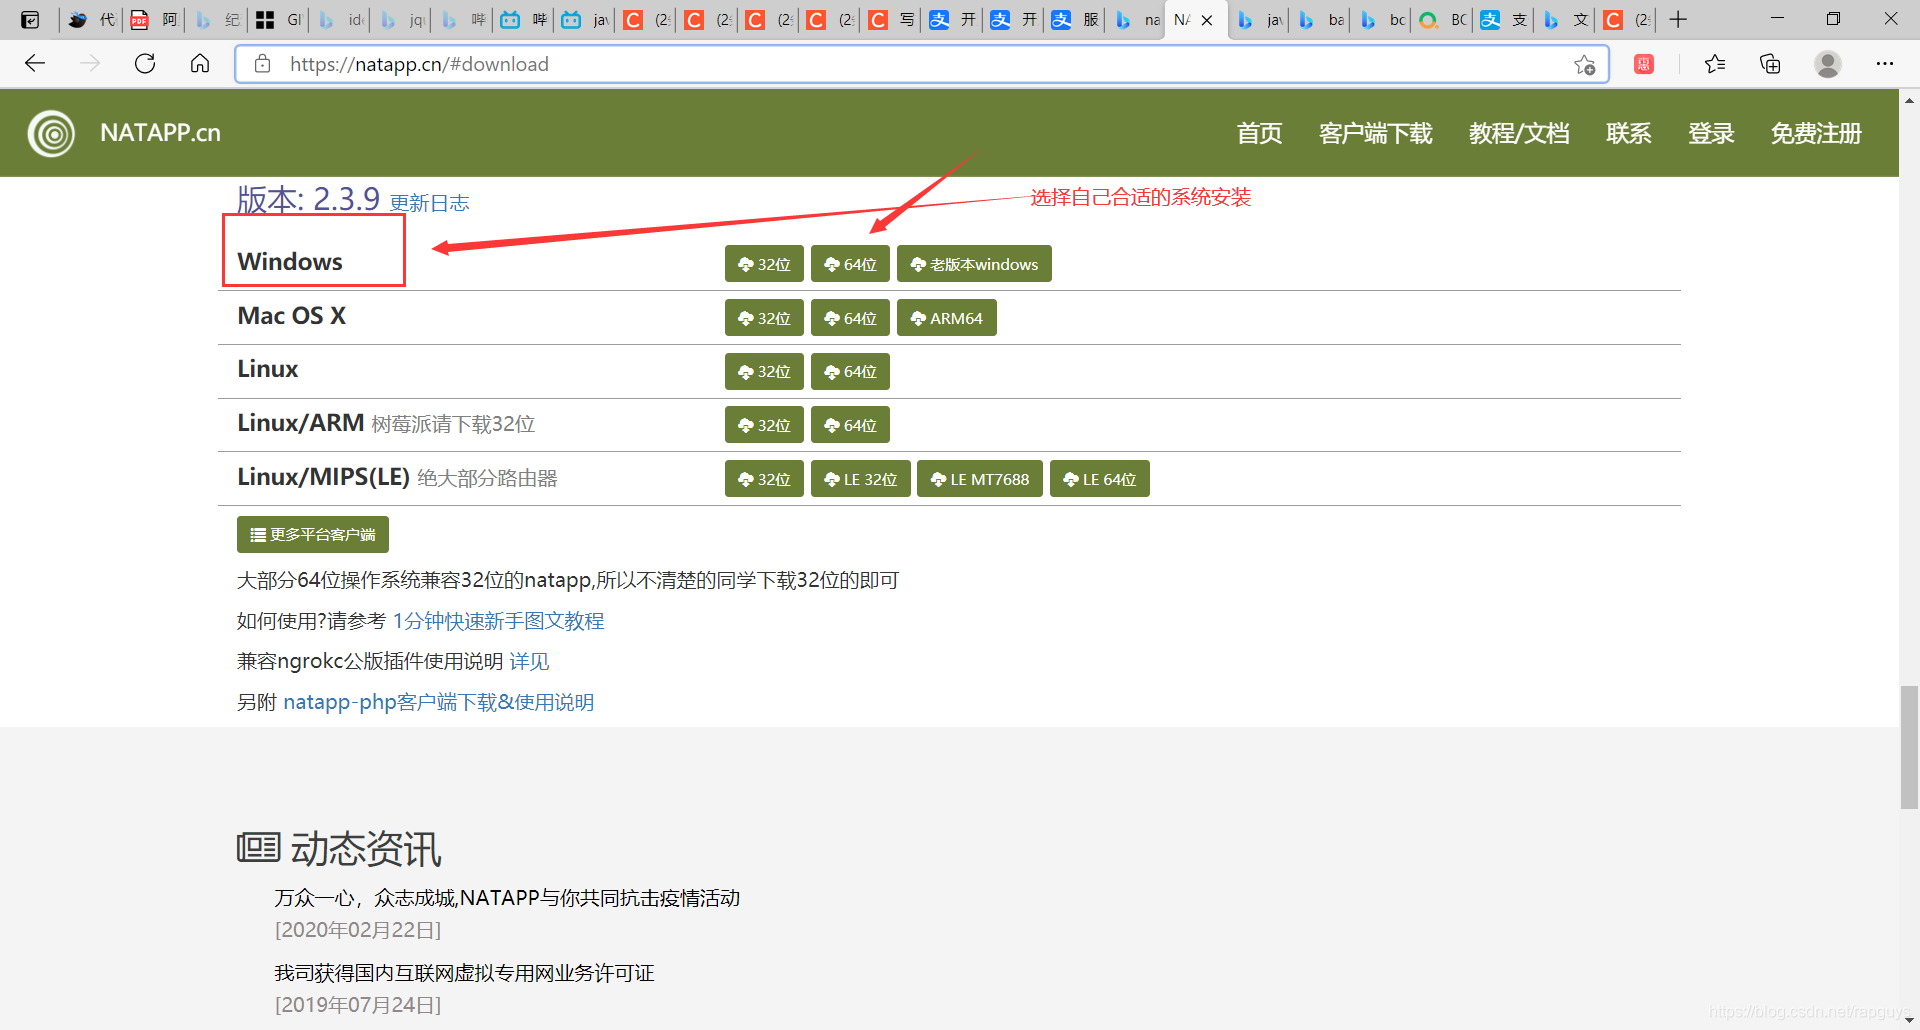
Task: Open the 客户端下载 navigation item
Action: (x=1375, y=133)
